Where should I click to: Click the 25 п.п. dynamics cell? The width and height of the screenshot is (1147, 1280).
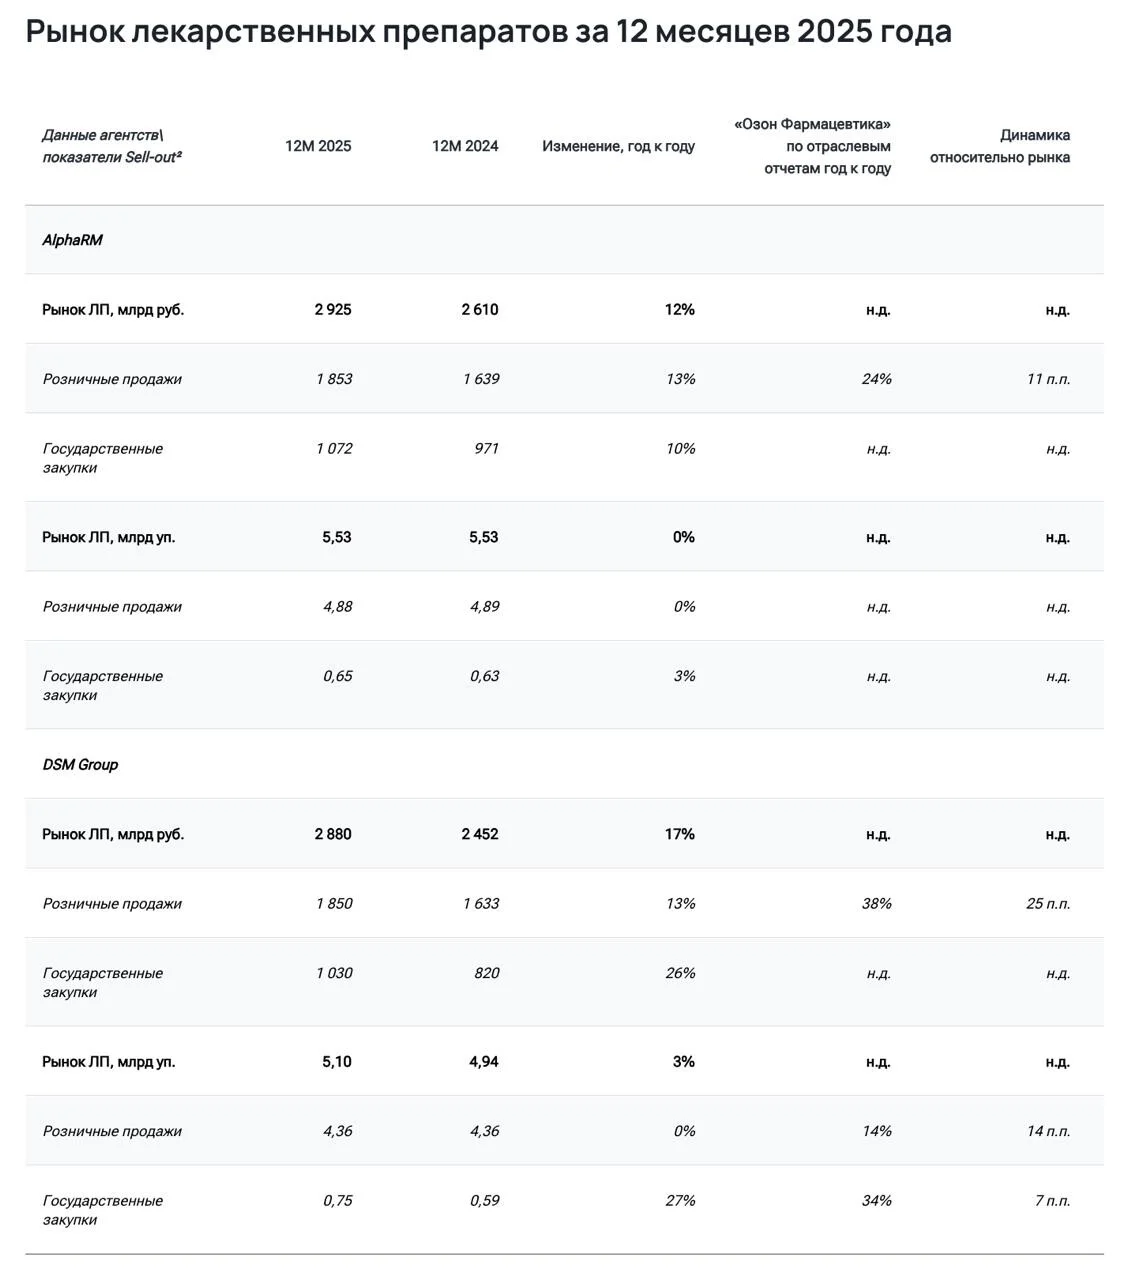1048,903
